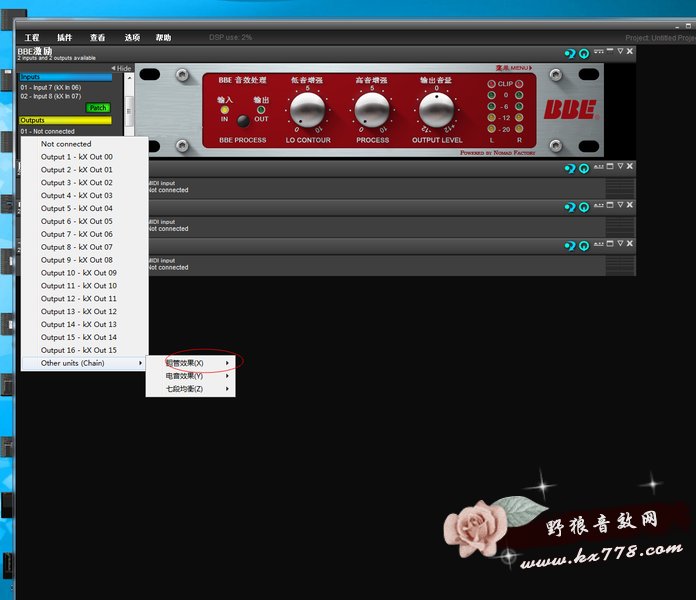Click the green Patch button
The height and width of the screenshot is (600, 696).
point(98,108)
